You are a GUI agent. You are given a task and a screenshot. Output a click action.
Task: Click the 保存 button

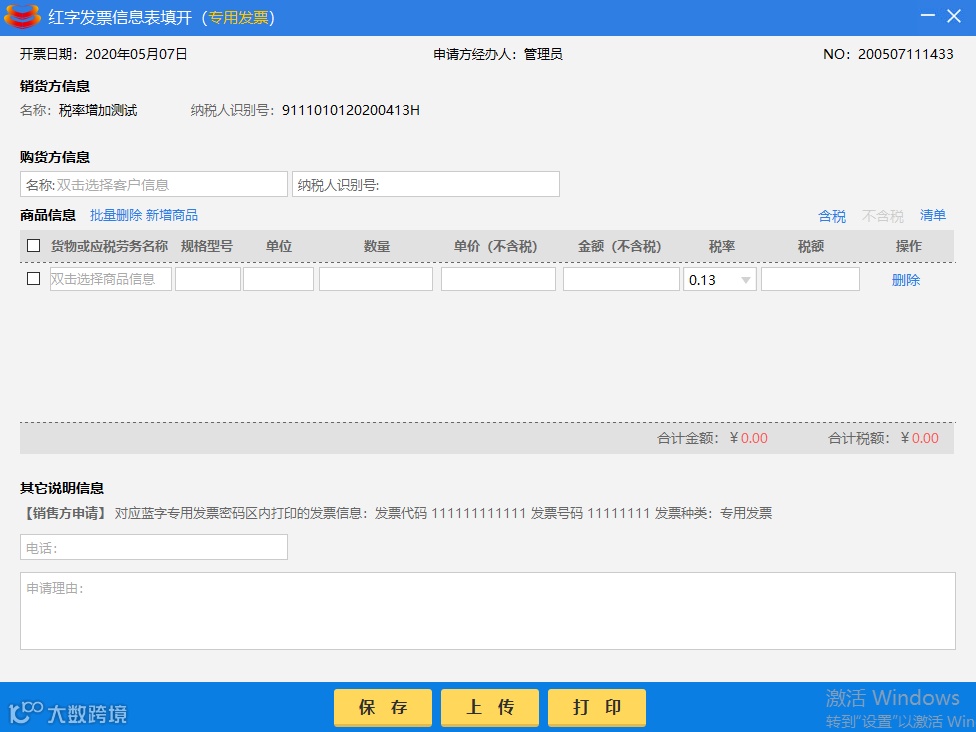[x=383, y=707]
